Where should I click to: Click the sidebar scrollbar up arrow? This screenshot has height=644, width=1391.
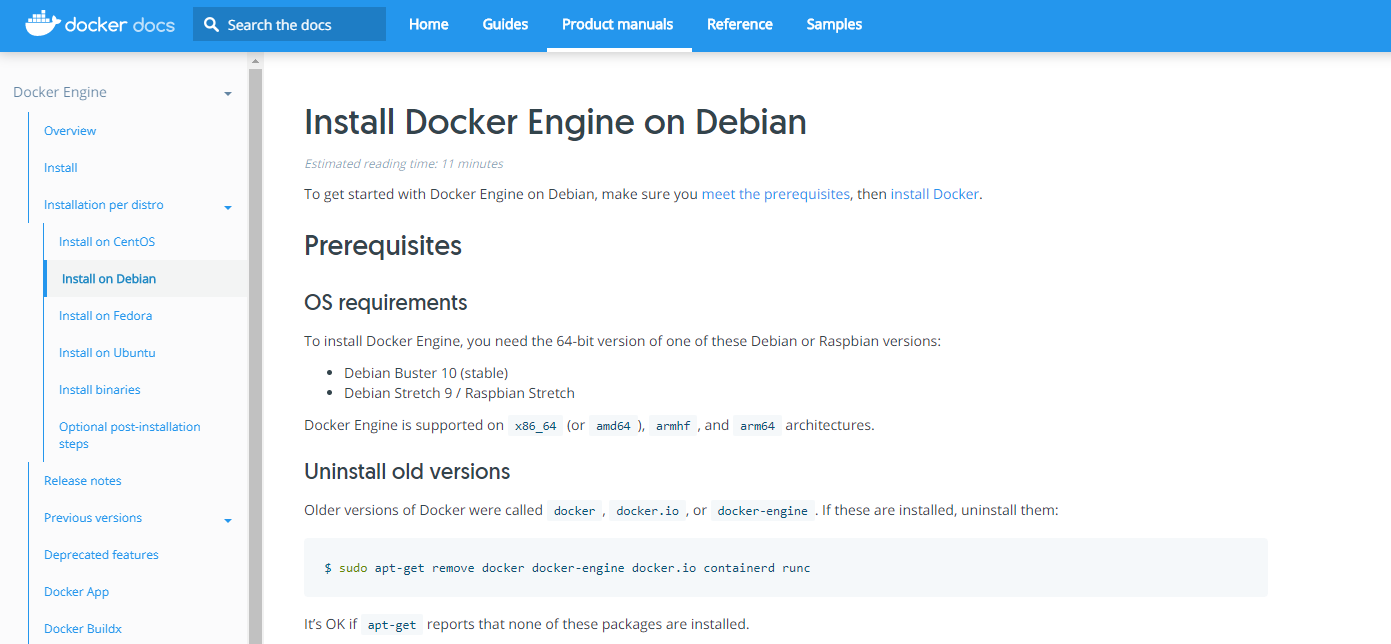(x=255, y=61)
